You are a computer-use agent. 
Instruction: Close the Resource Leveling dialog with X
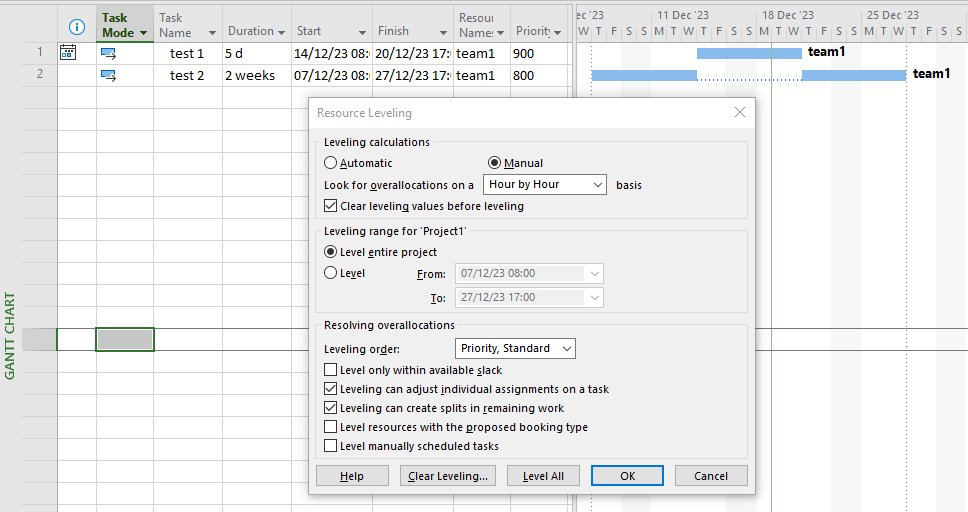740,112
